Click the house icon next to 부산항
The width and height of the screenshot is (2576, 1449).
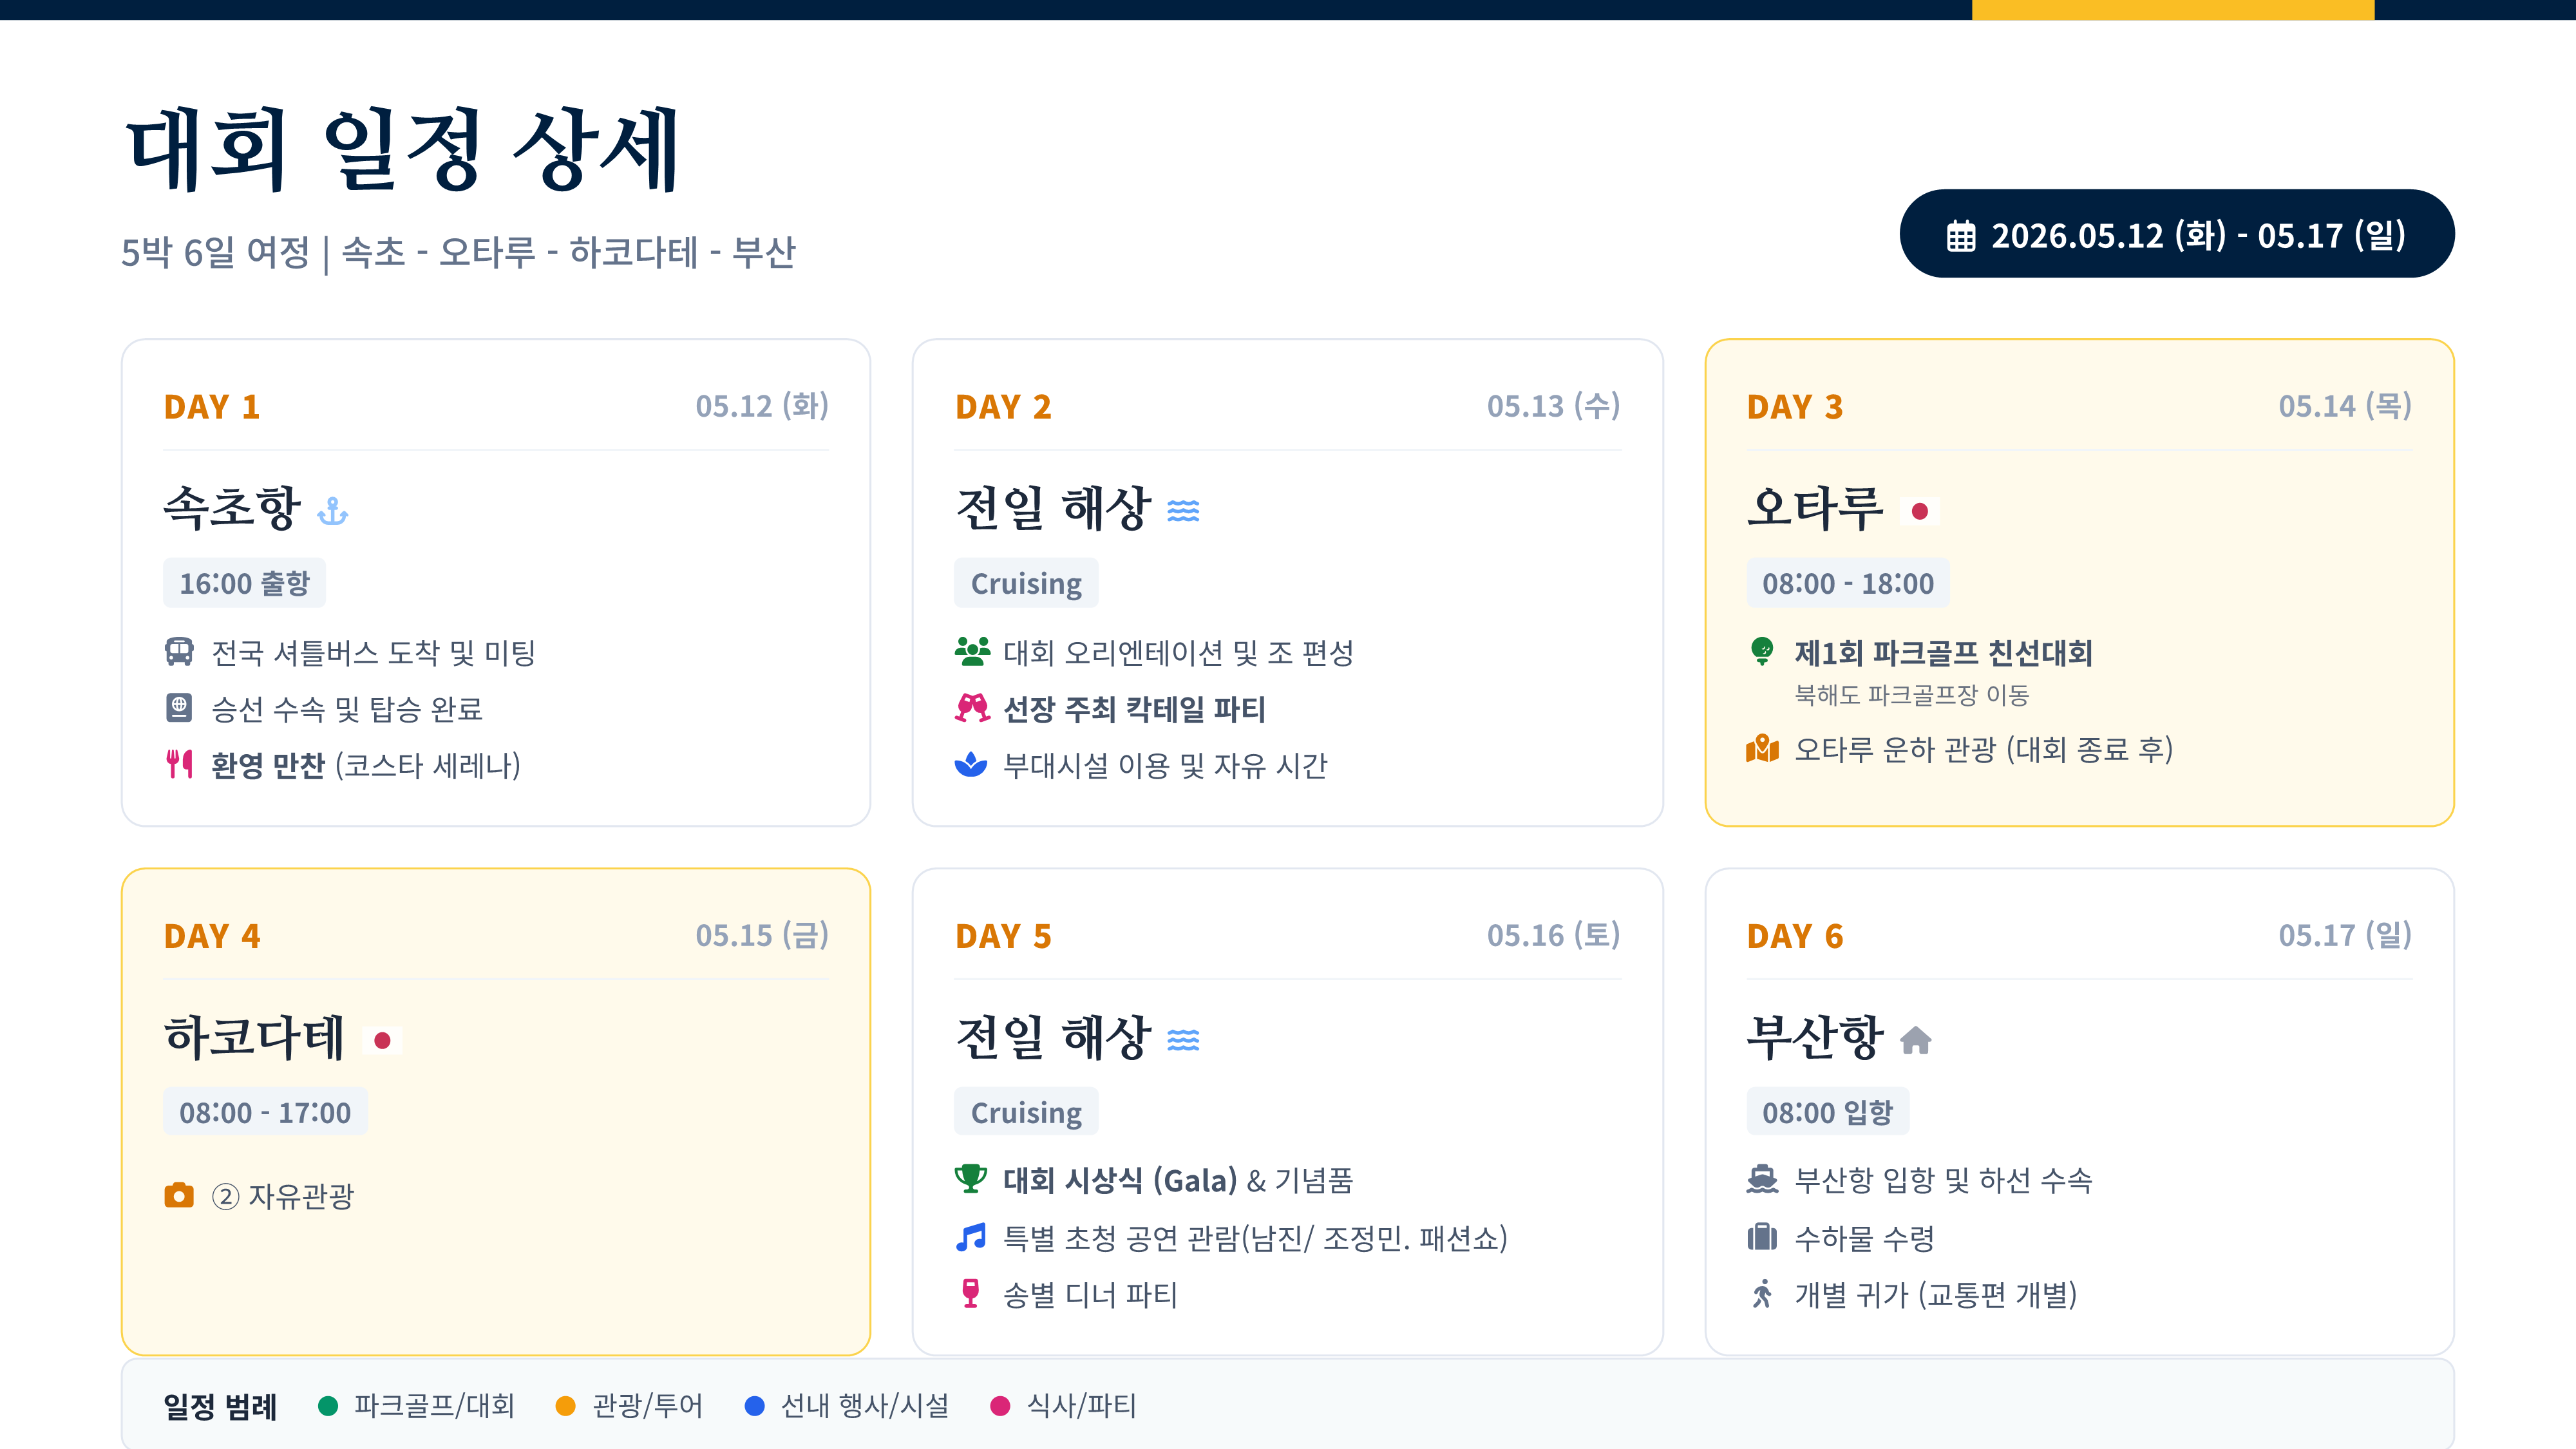[x=1915, y=1041]
